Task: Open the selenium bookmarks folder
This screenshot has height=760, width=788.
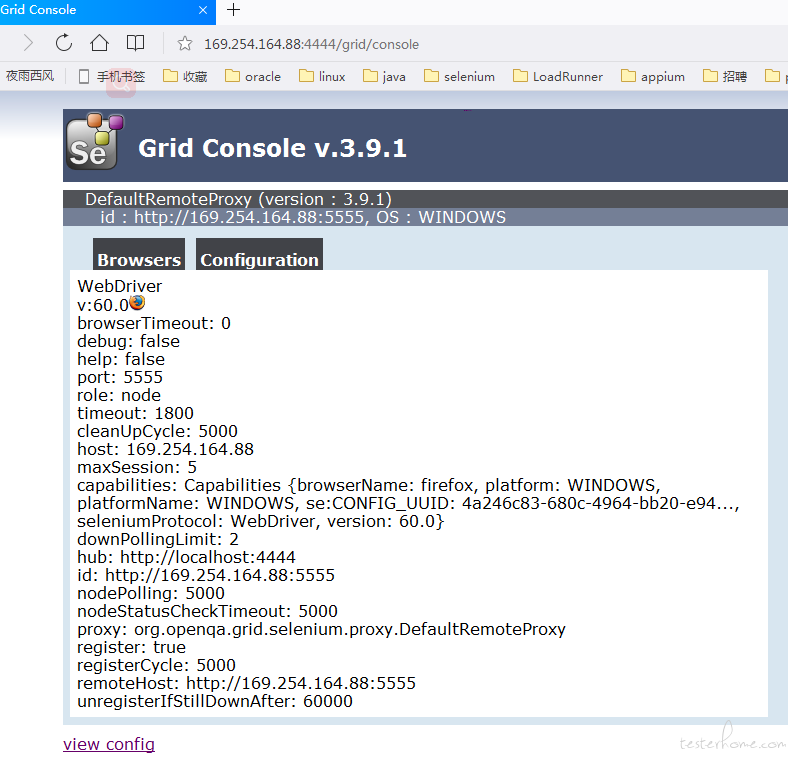Action: (x=459, y=77)
